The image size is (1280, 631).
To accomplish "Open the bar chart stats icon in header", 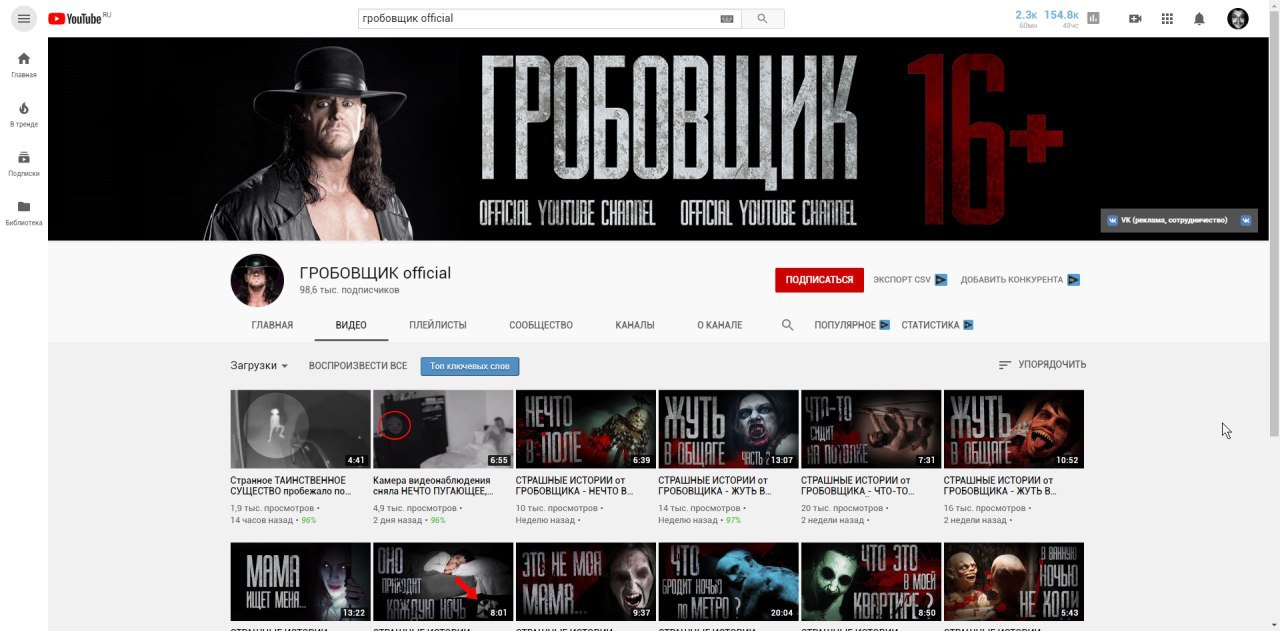I will point(1093,18).
